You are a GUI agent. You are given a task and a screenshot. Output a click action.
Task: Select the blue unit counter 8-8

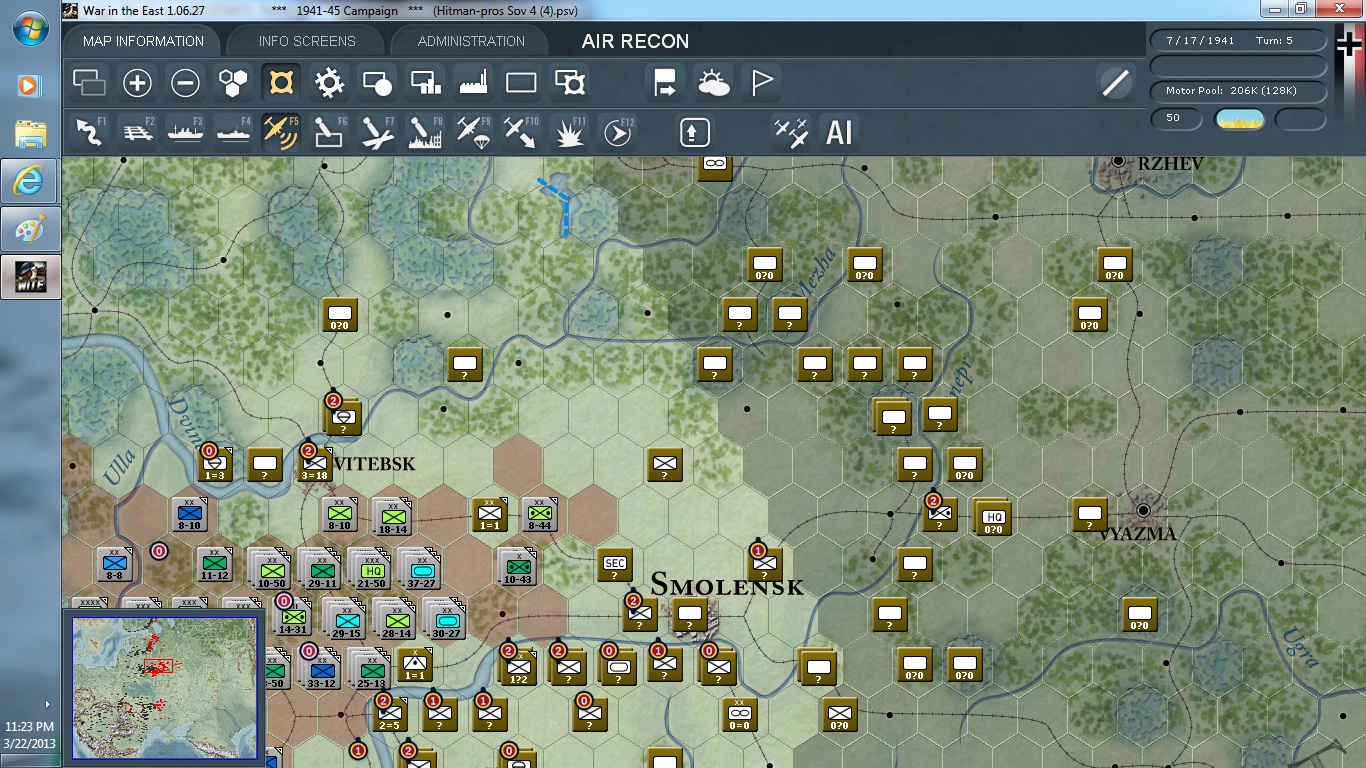pyautogui.click(x=115, y=565)
